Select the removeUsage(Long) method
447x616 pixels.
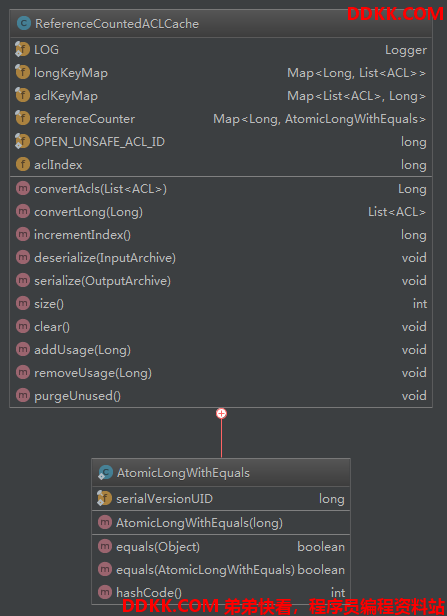93,373
